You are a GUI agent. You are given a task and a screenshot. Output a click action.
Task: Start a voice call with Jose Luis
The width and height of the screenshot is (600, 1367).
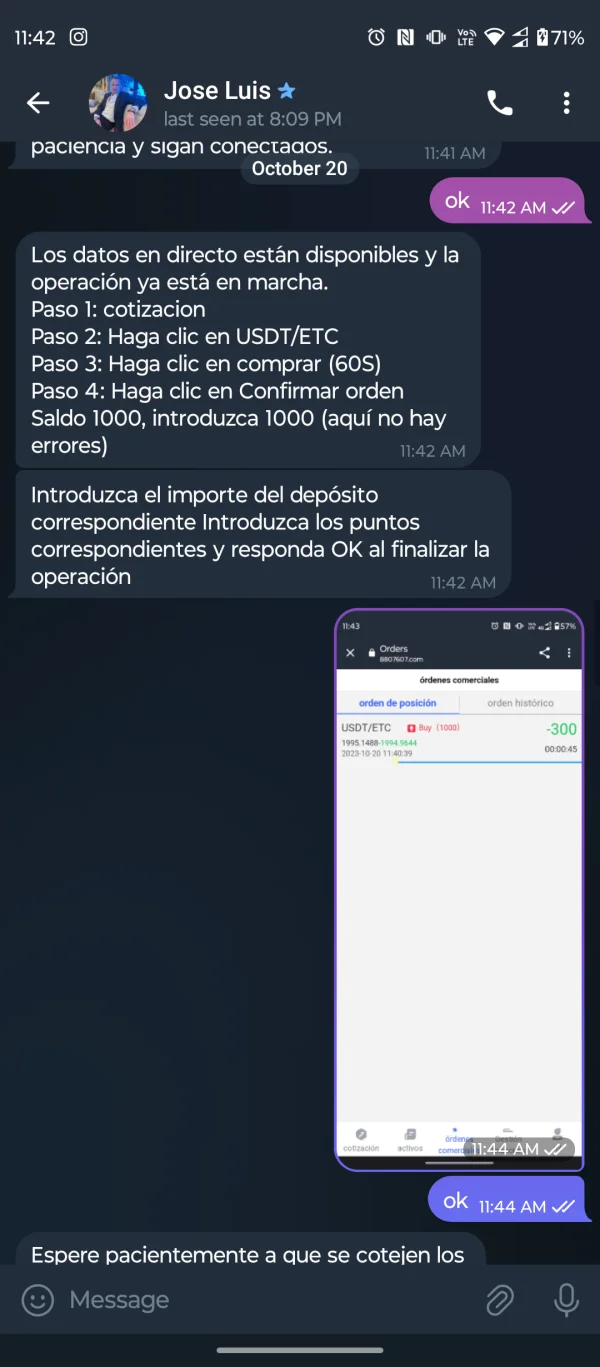(499, 102)
